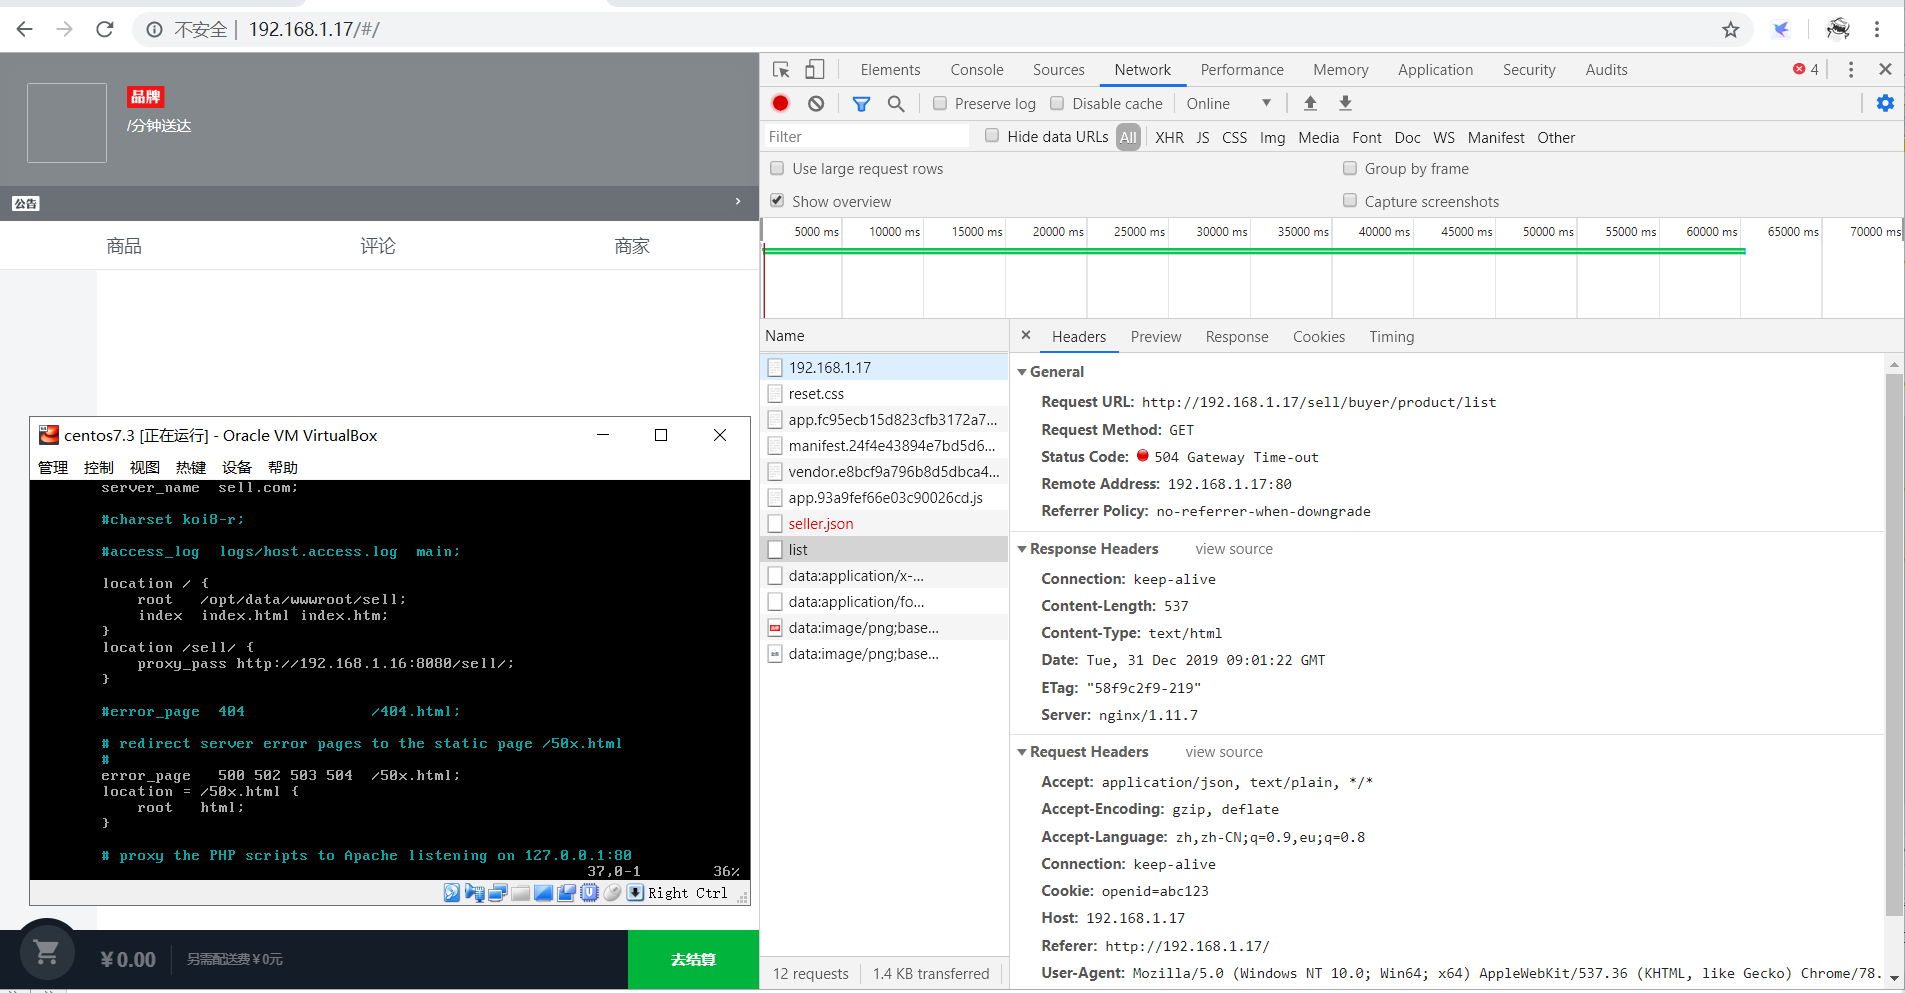Image resolution: width=1905 pixels, height=993 pixels.
Task: Reload the page with the refresh icon
Action: click(105, 29)
